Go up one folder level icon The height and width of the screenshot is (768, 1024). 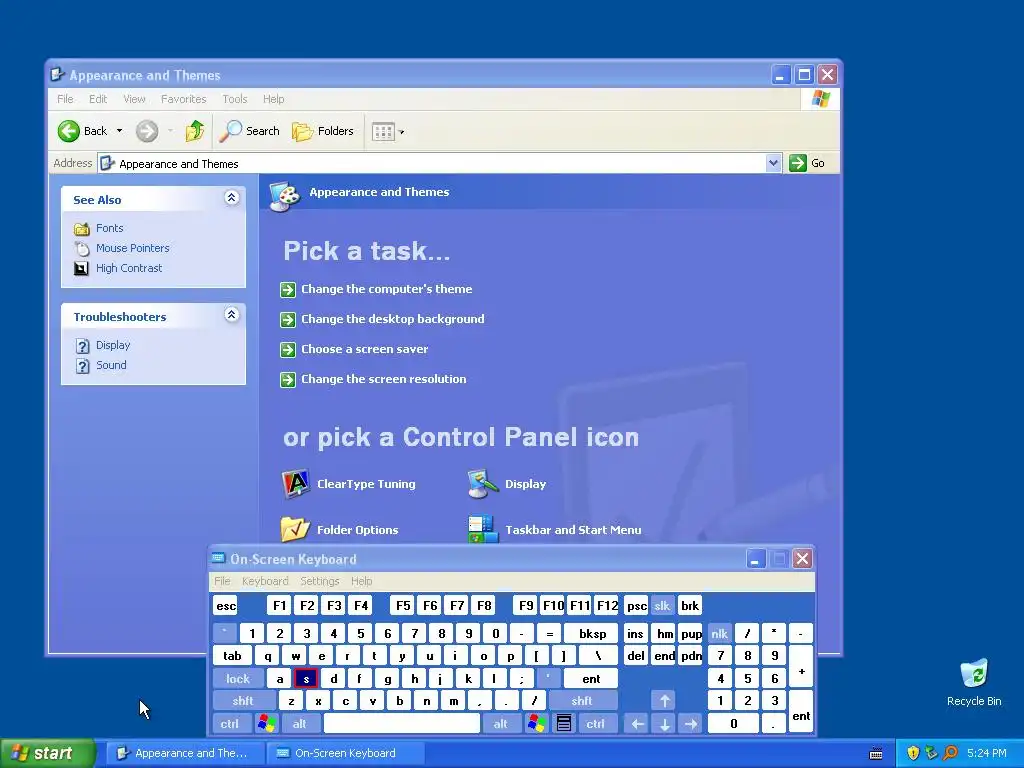tap(194, 131)
